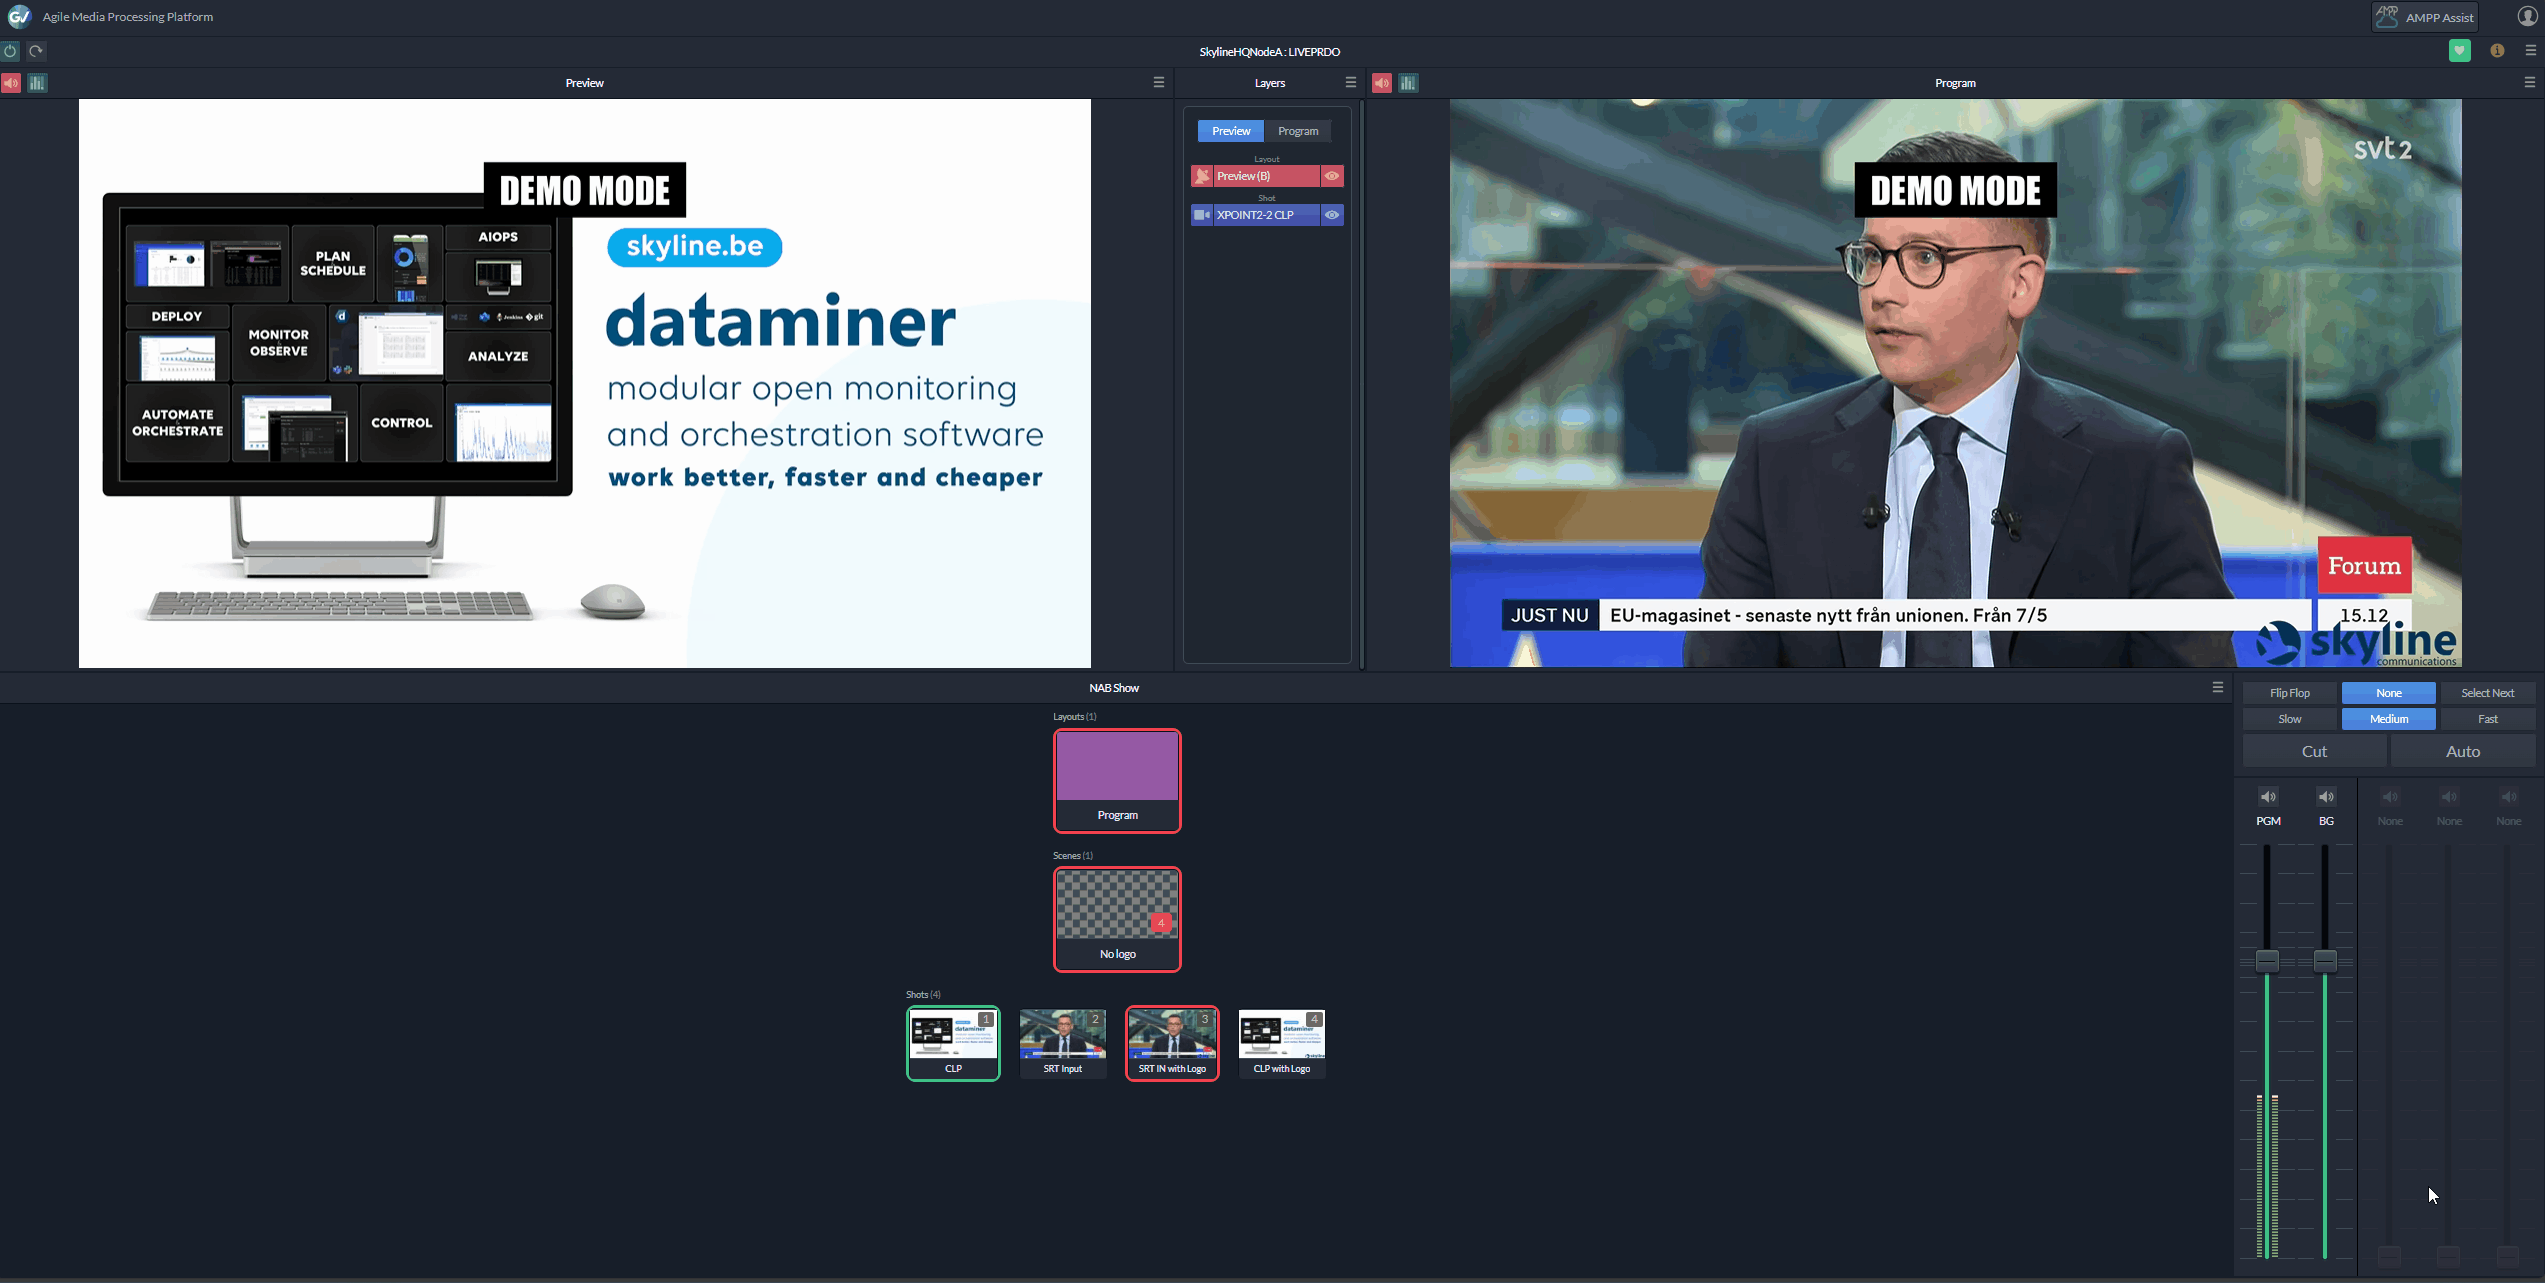The image size is (2545, 1283).
Task: Click the Preview monitor video image
Action: pos(585,383)
